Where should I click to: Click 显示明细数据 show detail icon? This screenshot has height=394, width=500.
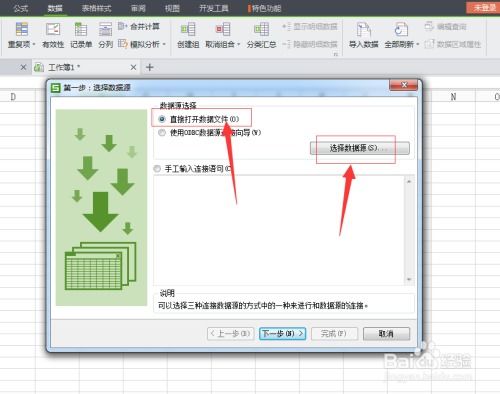[x=287, y=26]
